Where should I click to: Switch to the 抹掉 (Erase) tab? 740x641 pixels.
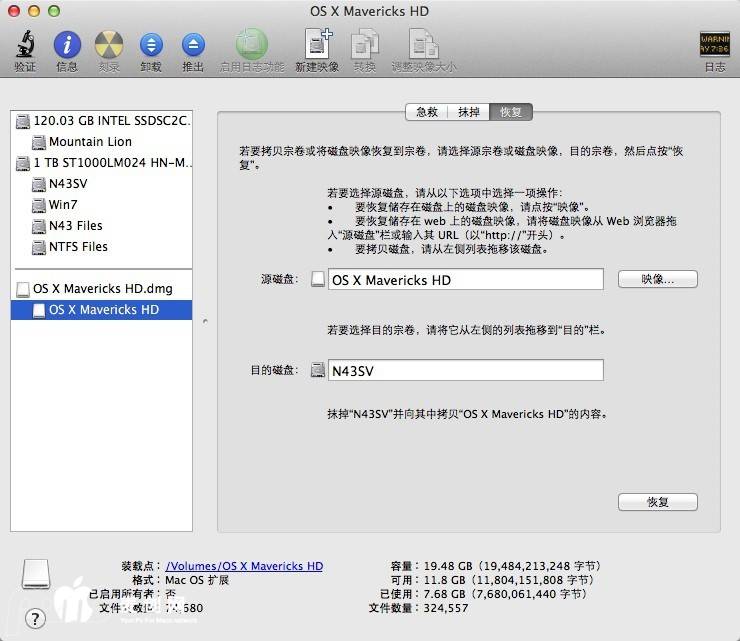coord(469,112)
